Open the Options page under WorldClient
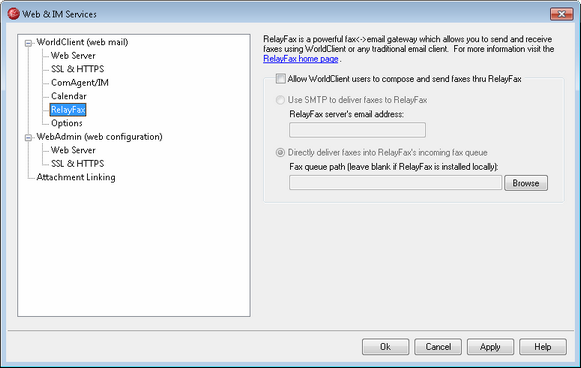581x368 pixels. [67, 123]
